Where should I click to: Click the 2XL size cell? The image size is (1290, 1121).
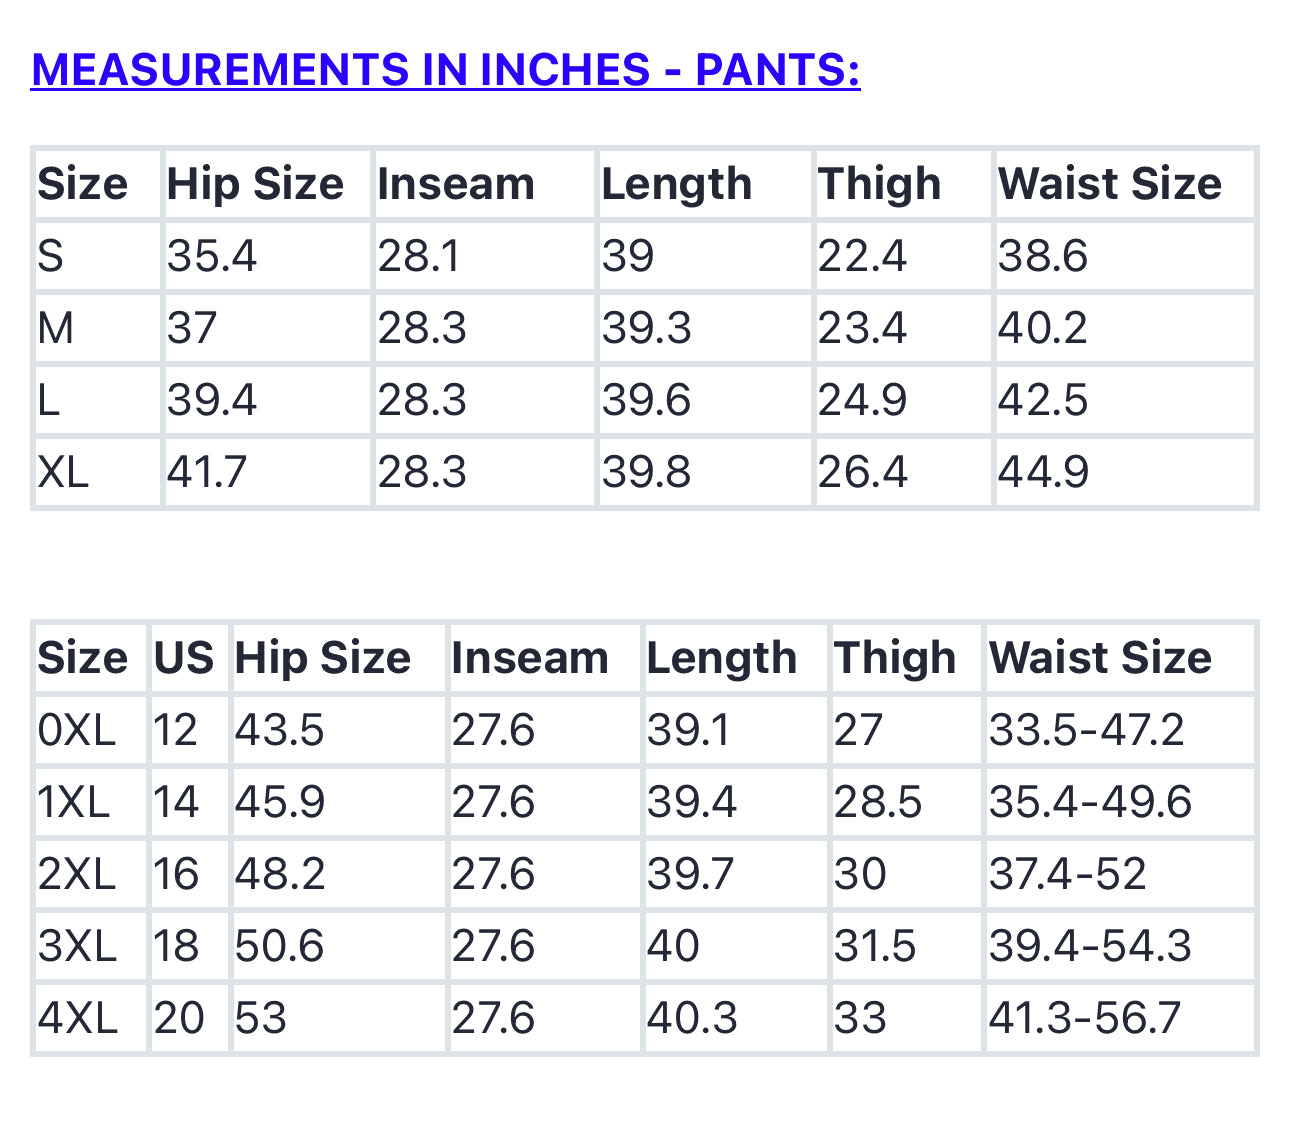click(77, 874)
